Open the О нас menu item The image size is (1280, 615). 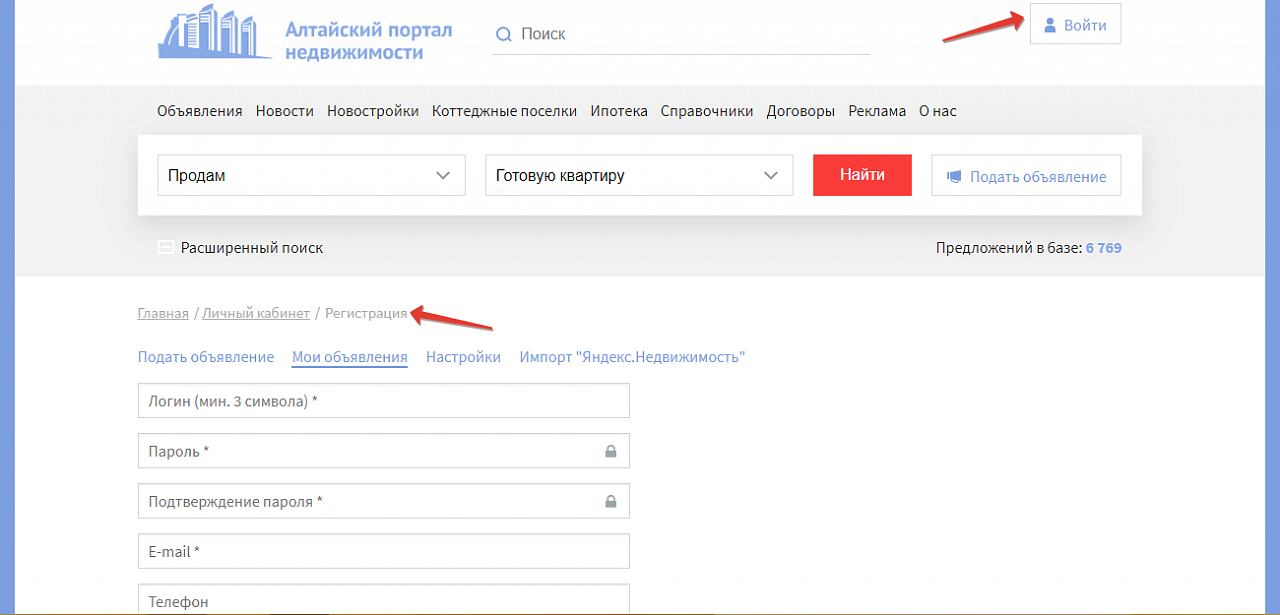pyautogui.click(x=938, y=111)
